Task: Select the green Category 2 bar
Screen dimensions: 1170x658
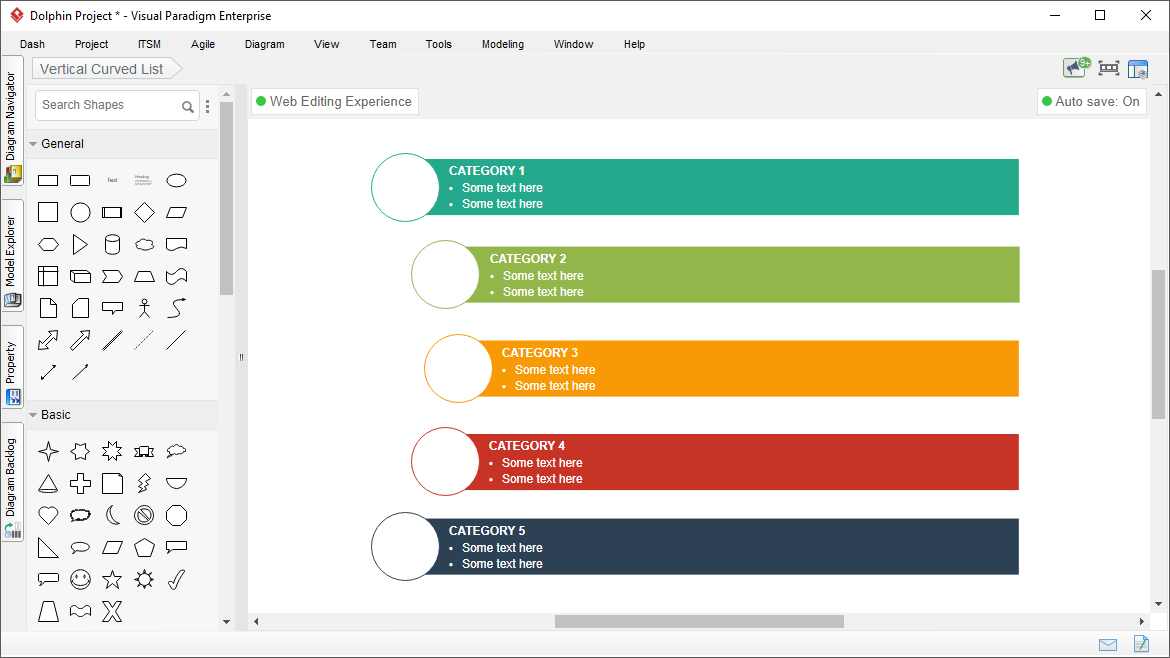Action: coord(741,275)
